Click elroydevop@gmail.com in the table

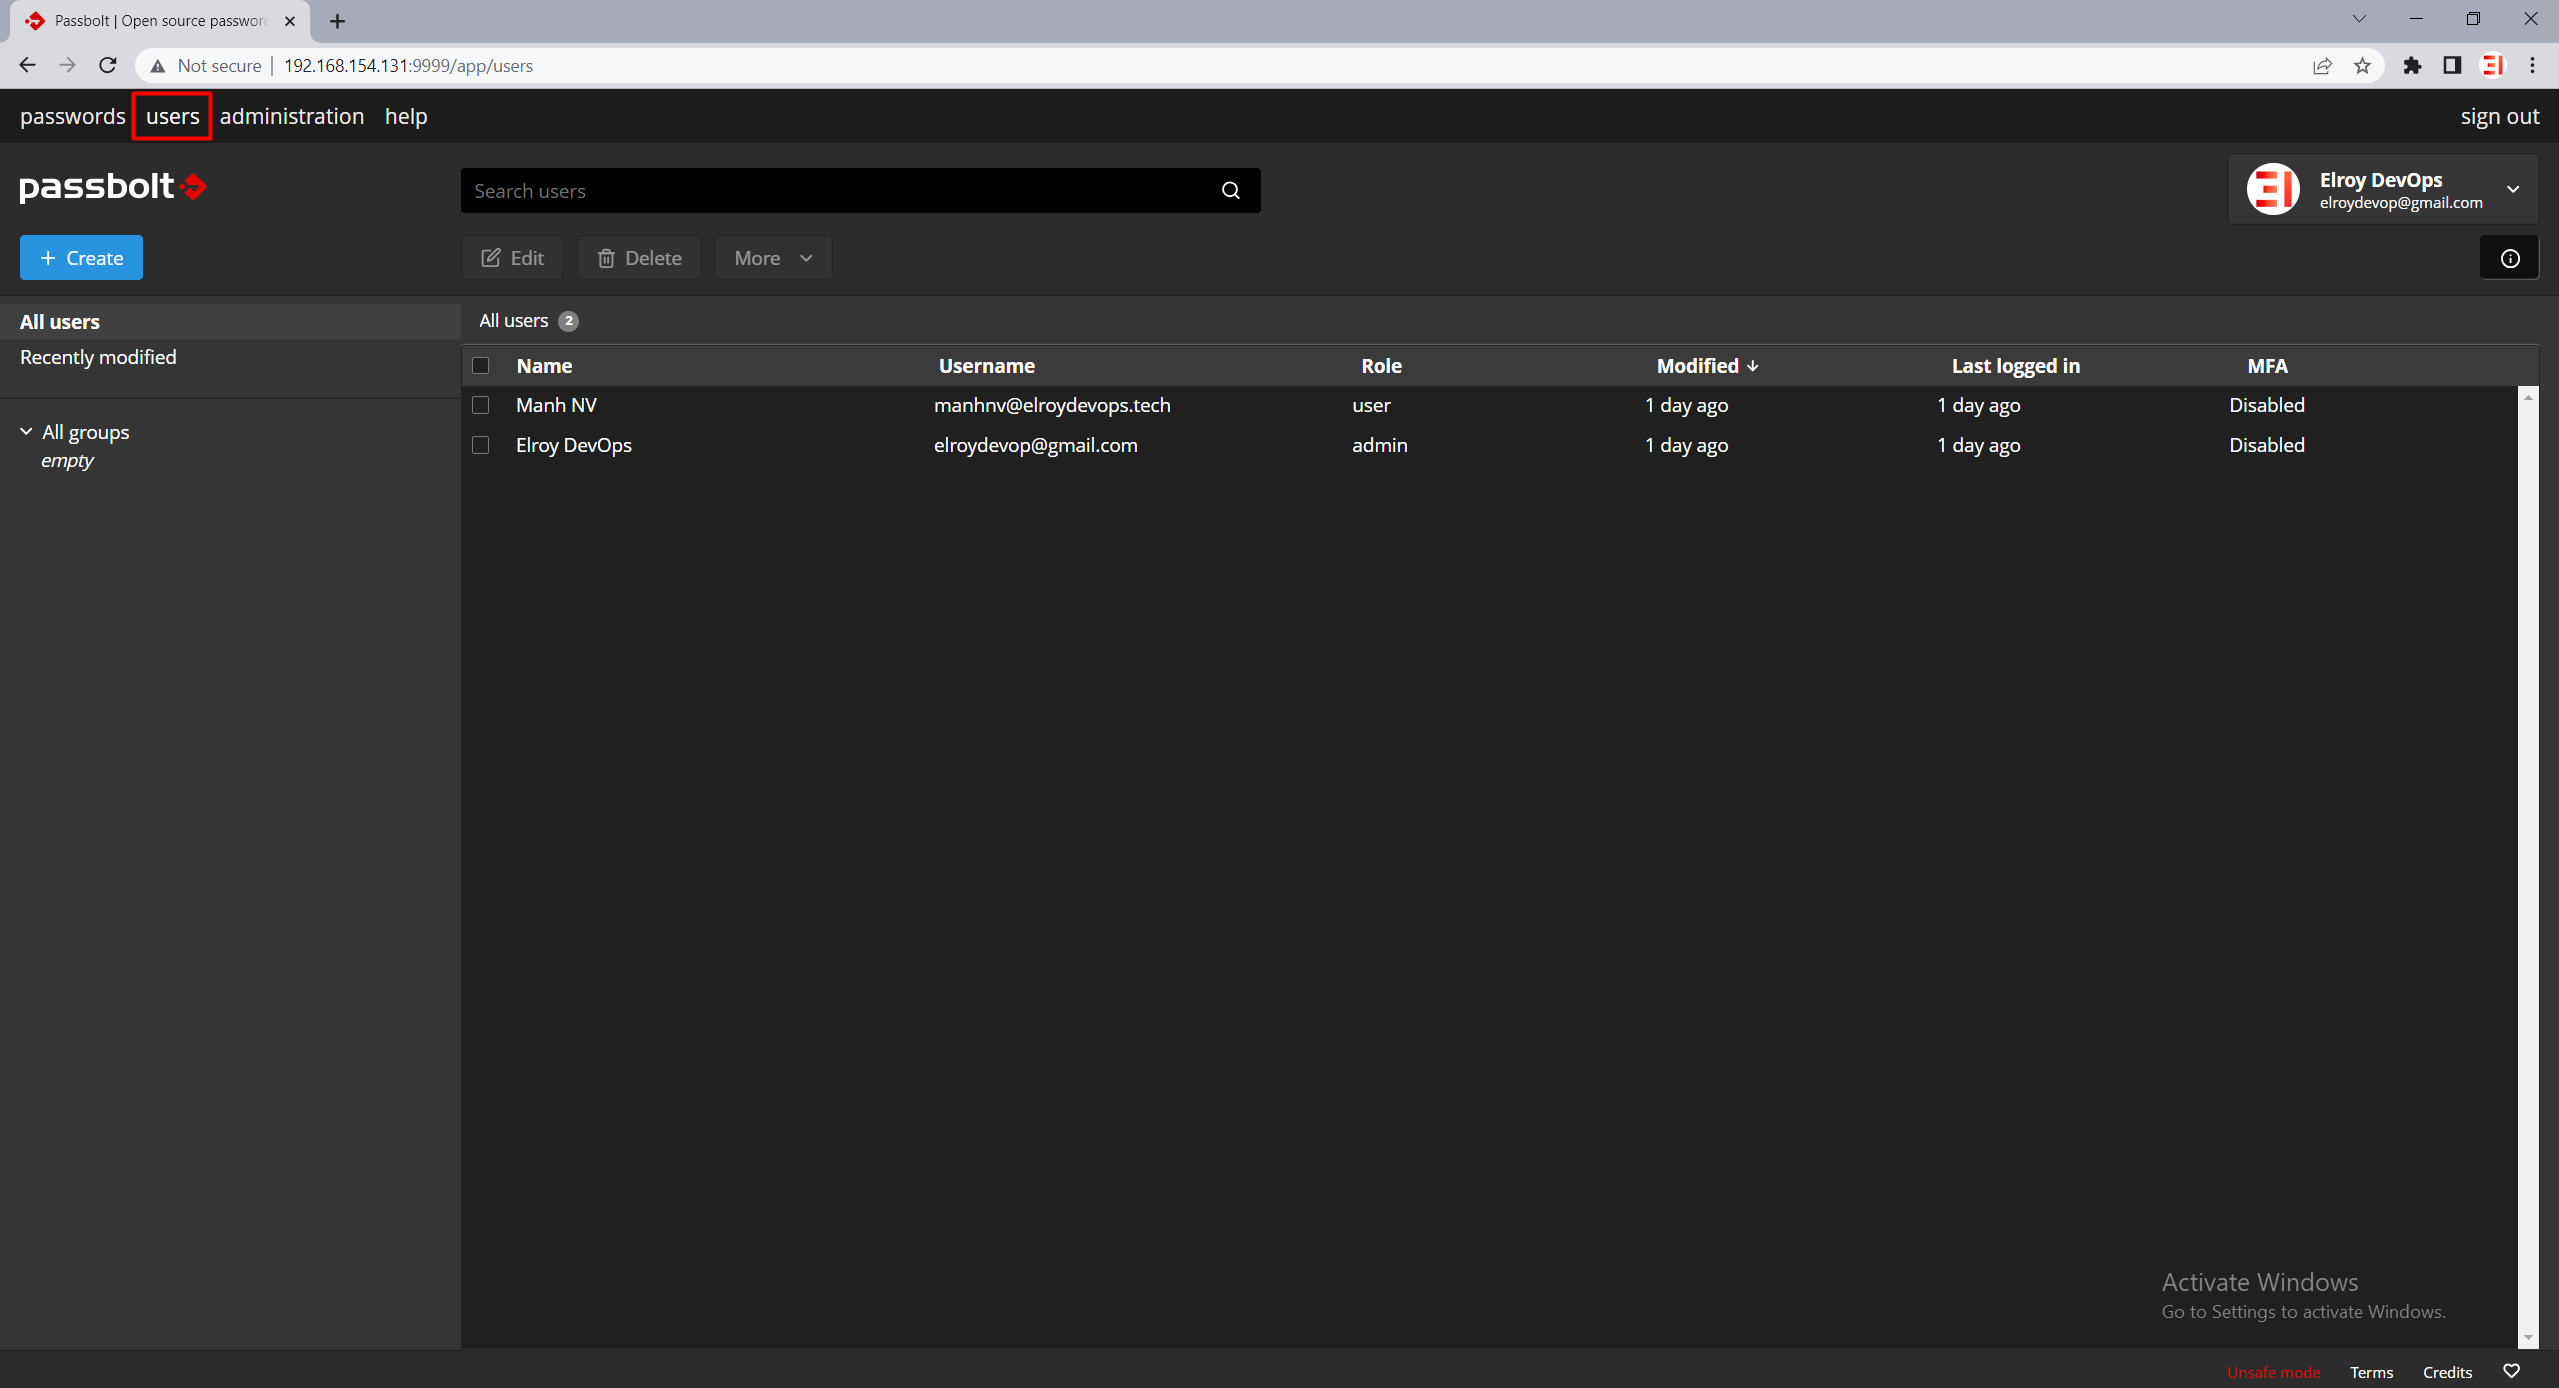(x=1035, y=445)
